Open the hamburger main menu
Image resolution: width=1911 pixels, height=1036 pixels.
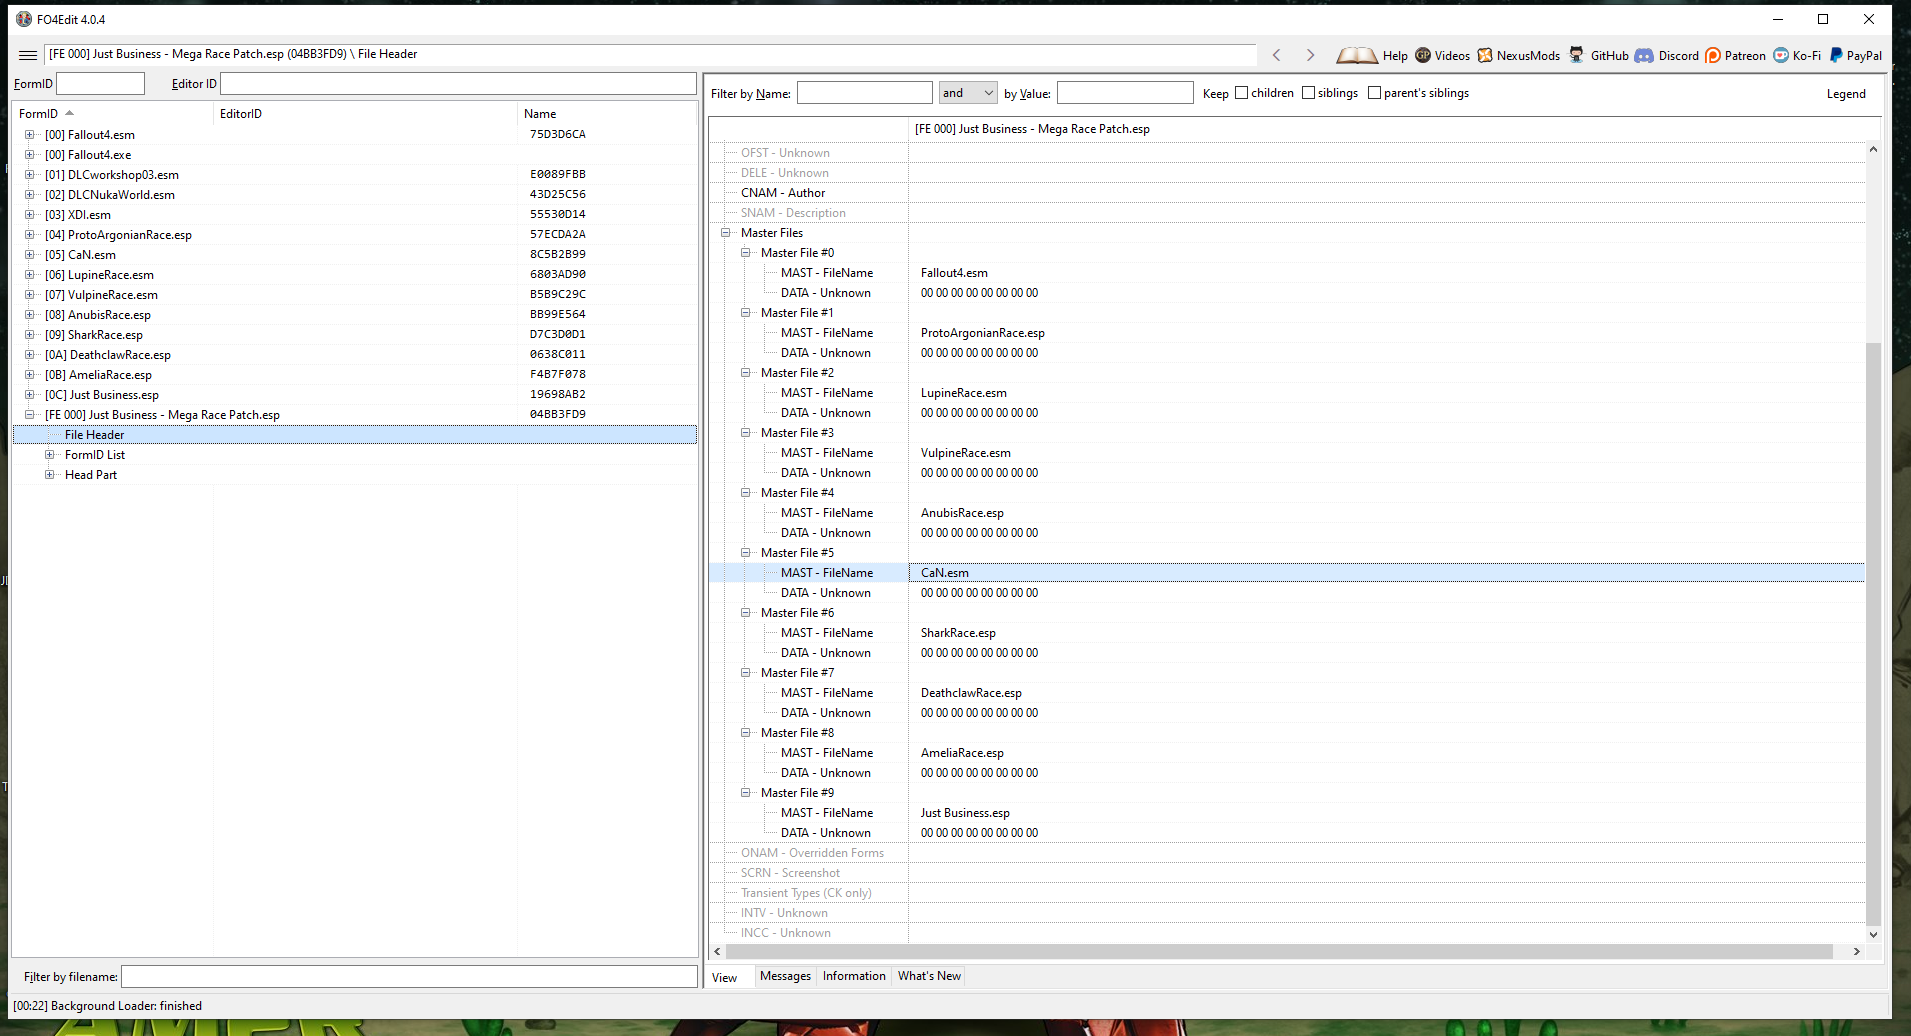(x=28, y=55)
